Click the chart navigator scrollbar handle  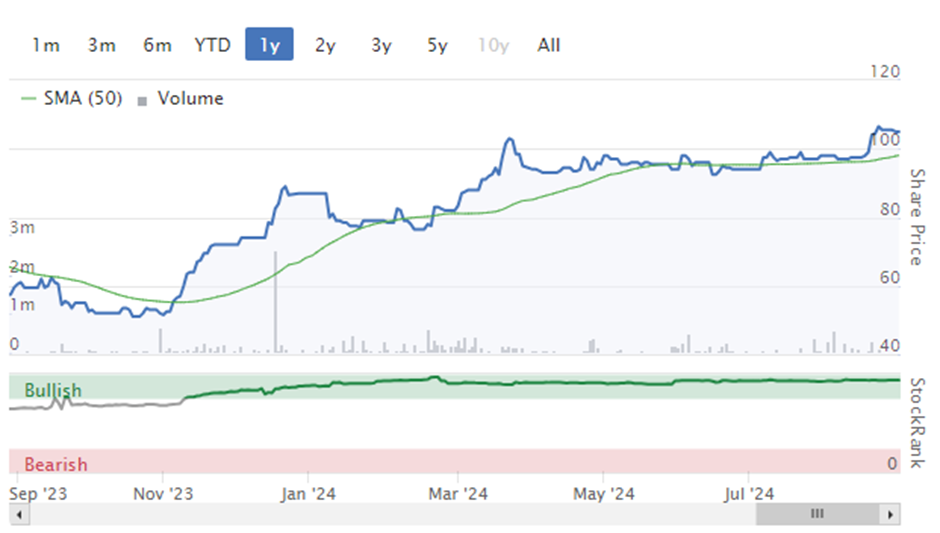[x=818, y=514]
